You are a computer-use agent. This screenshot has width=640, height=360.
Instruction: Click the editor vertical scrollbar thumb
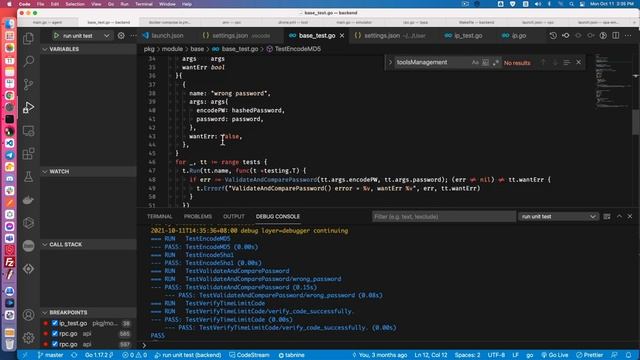point(636,122)
